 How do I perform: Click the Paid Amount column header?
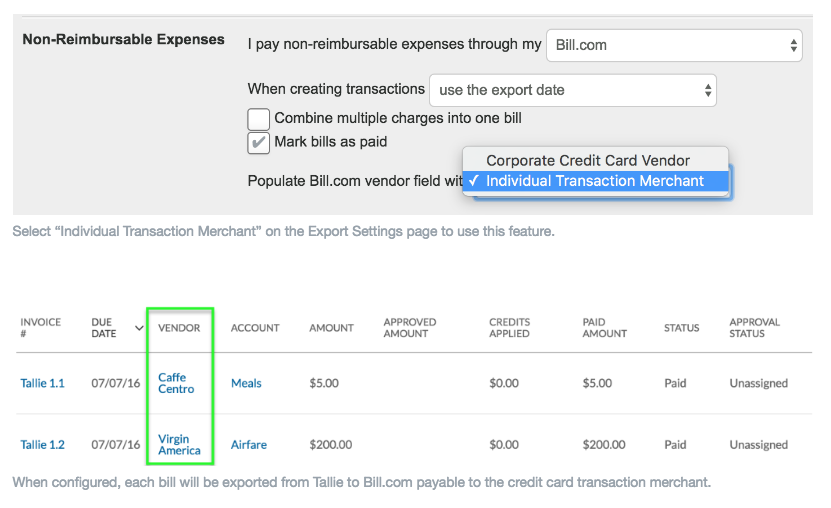[x=604, y=328]
